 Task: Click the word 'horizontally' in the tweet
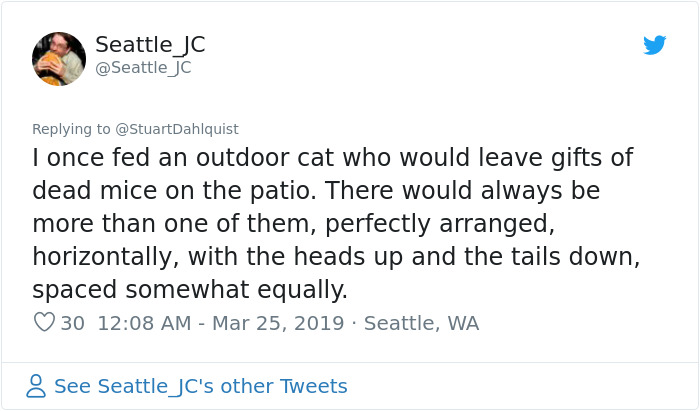[x=102, y=257]
